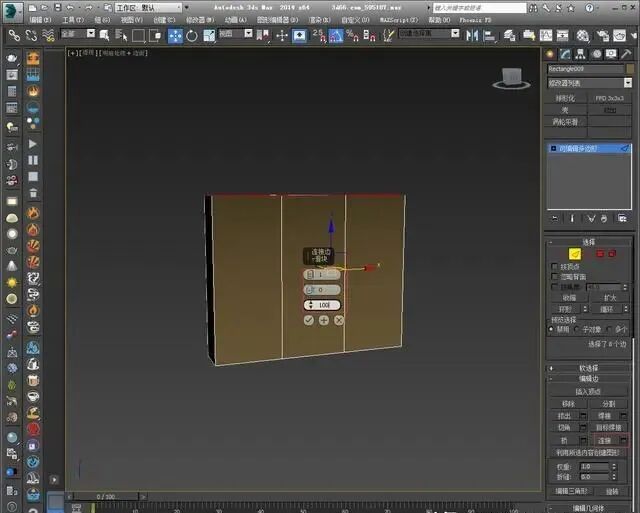
Task: Activate Bind to Space Warp tool
Action: [x=48, y=36]
